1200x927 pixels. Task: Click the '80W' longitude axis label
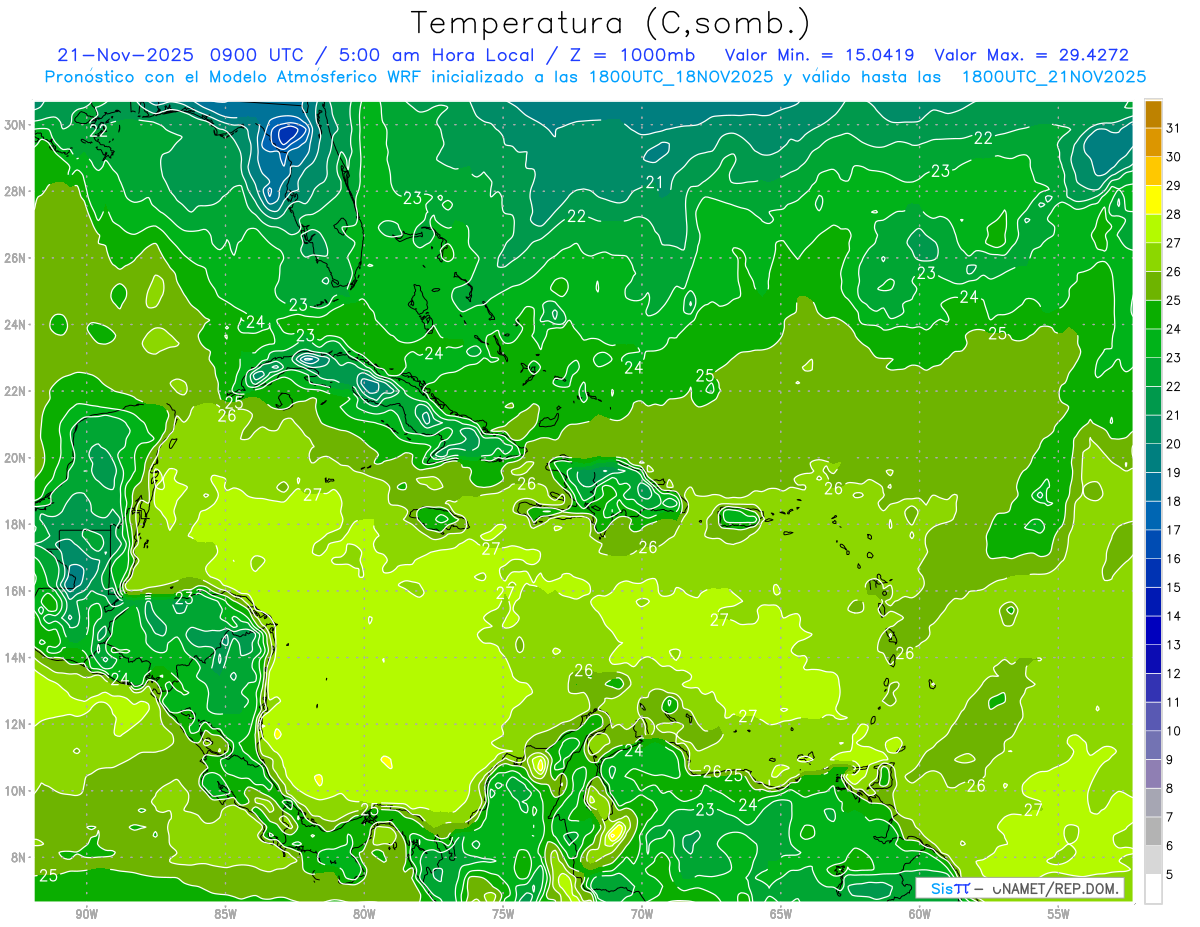tap(364, 914)
